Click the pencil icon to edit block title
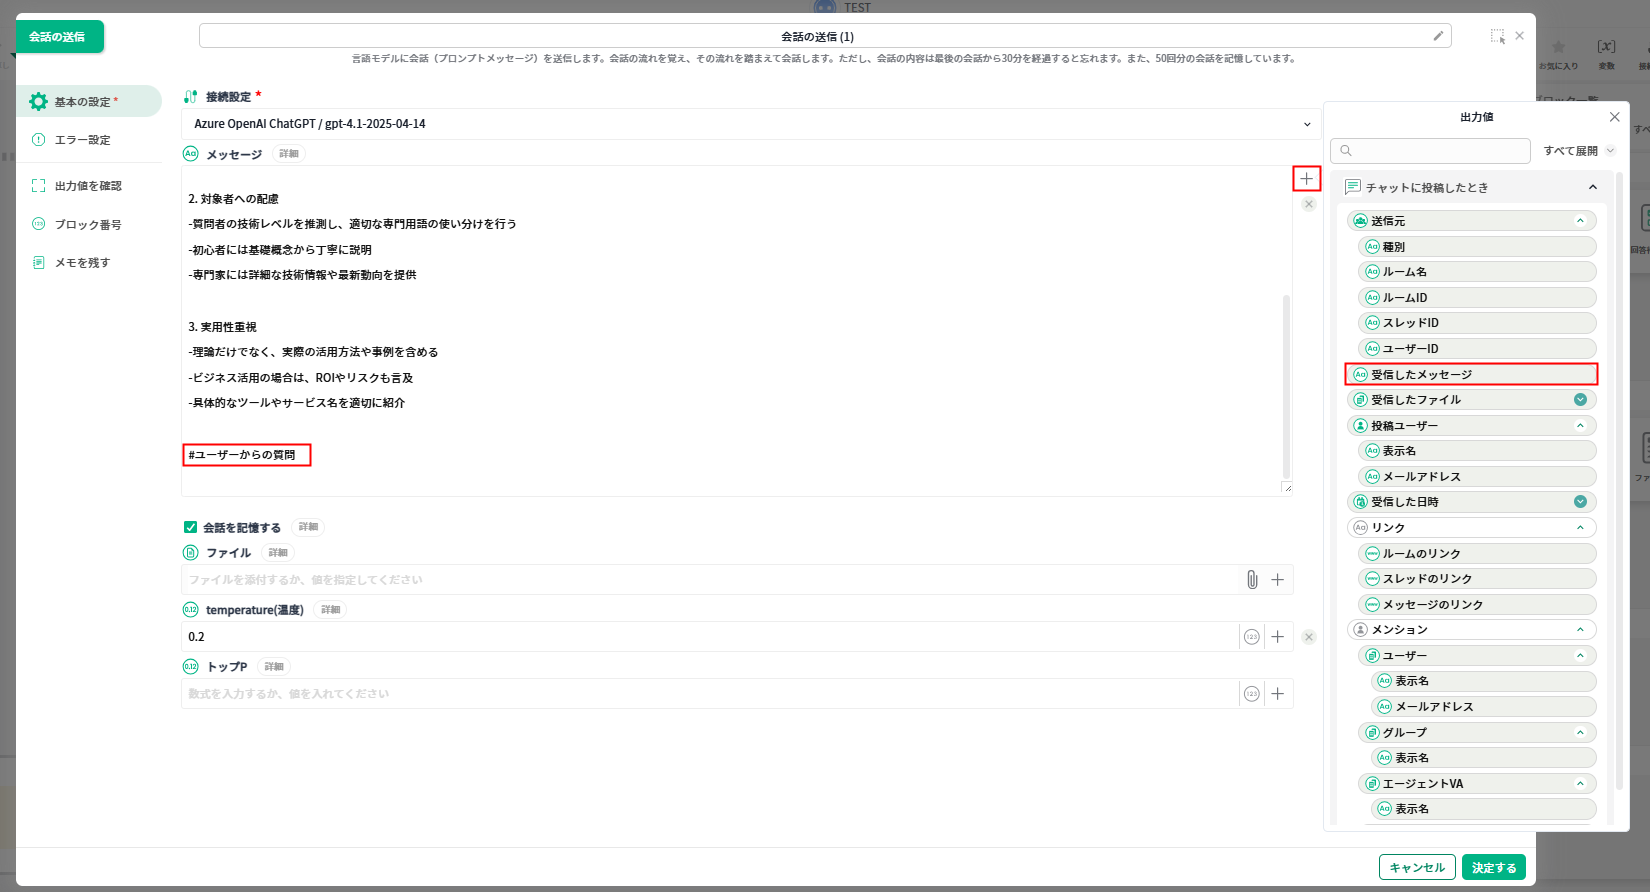The image size is (1650, 892). coord(1438,36)
